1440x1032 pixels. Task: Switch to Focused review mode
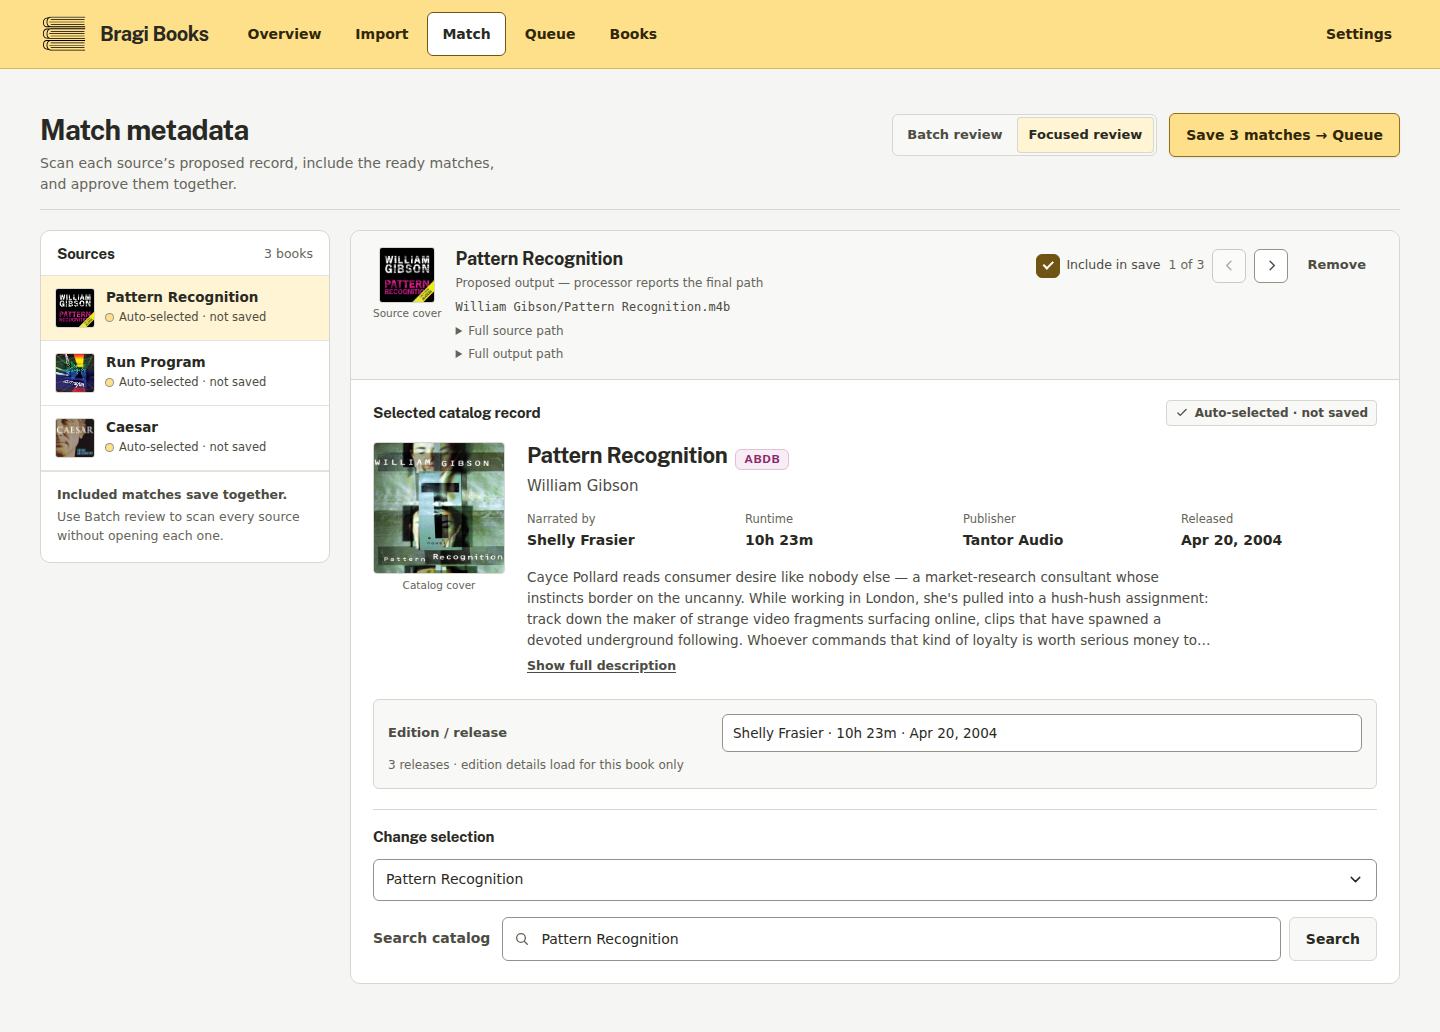pyautogui.click(x=1085, y=135)
